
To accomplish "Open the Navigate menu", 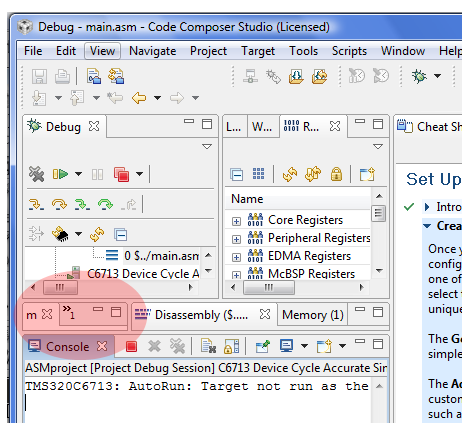I will pyautogui.click(x=152, y=51).
